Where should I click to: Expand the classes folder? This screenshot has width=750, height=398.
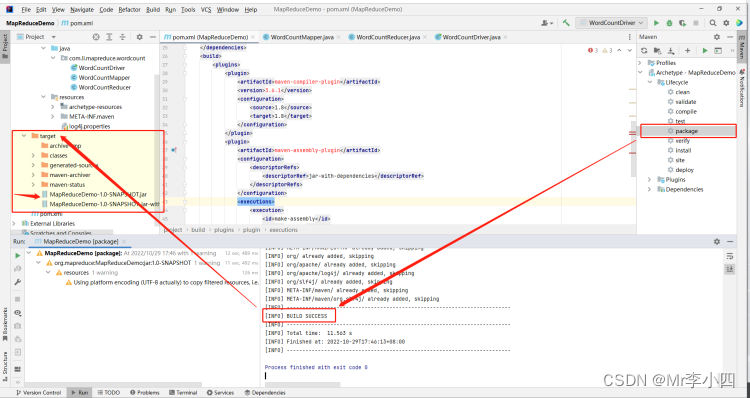(33, 155)
